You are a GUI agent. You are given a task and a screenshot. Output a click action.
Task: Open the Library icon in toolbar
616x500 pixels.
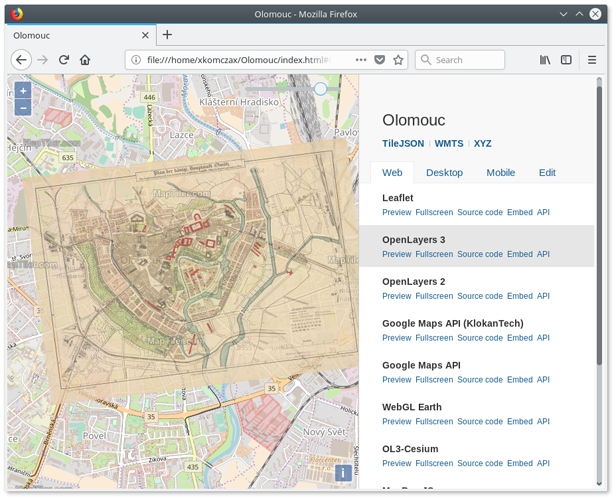(545, 60)
